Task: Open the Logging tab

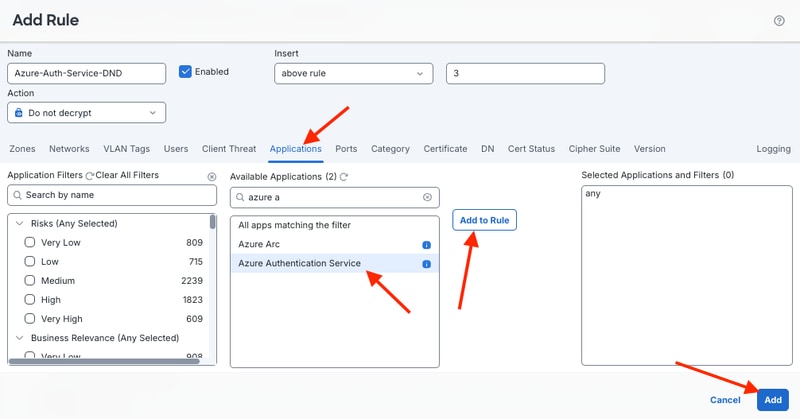Action: 773,149
